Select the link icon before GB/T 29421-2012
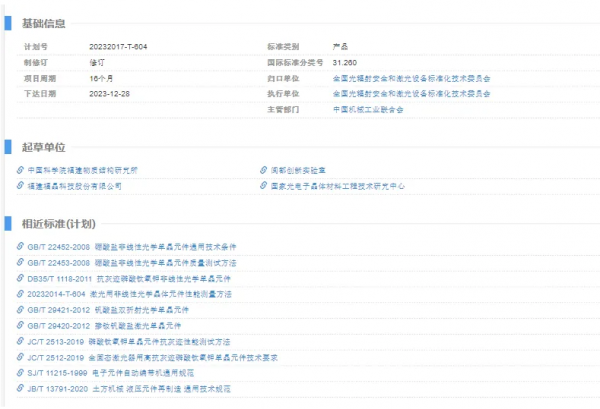This screenshot has height=409, width=600. pyautogui.click(x=20, y=310)
